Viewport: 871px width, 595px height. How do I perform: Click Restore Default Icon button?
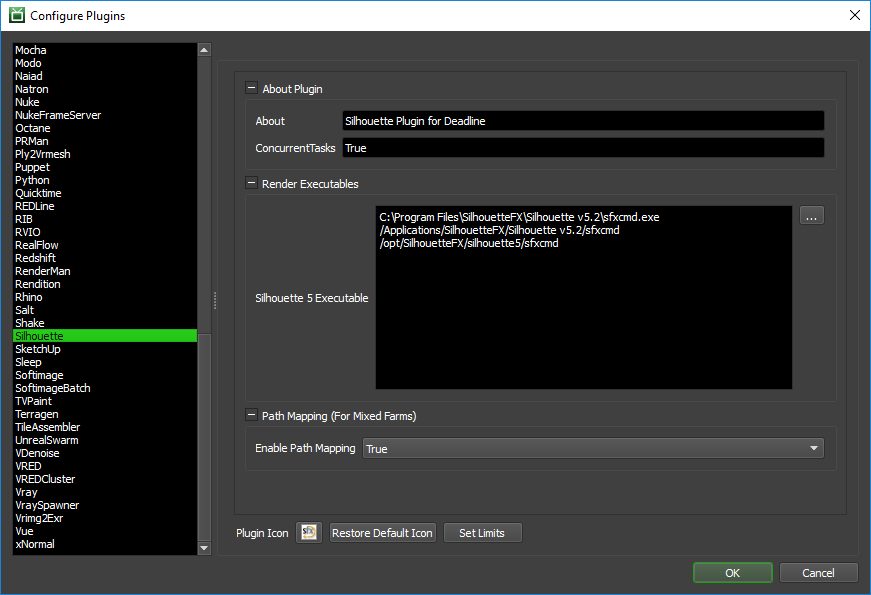click(383, 533)
